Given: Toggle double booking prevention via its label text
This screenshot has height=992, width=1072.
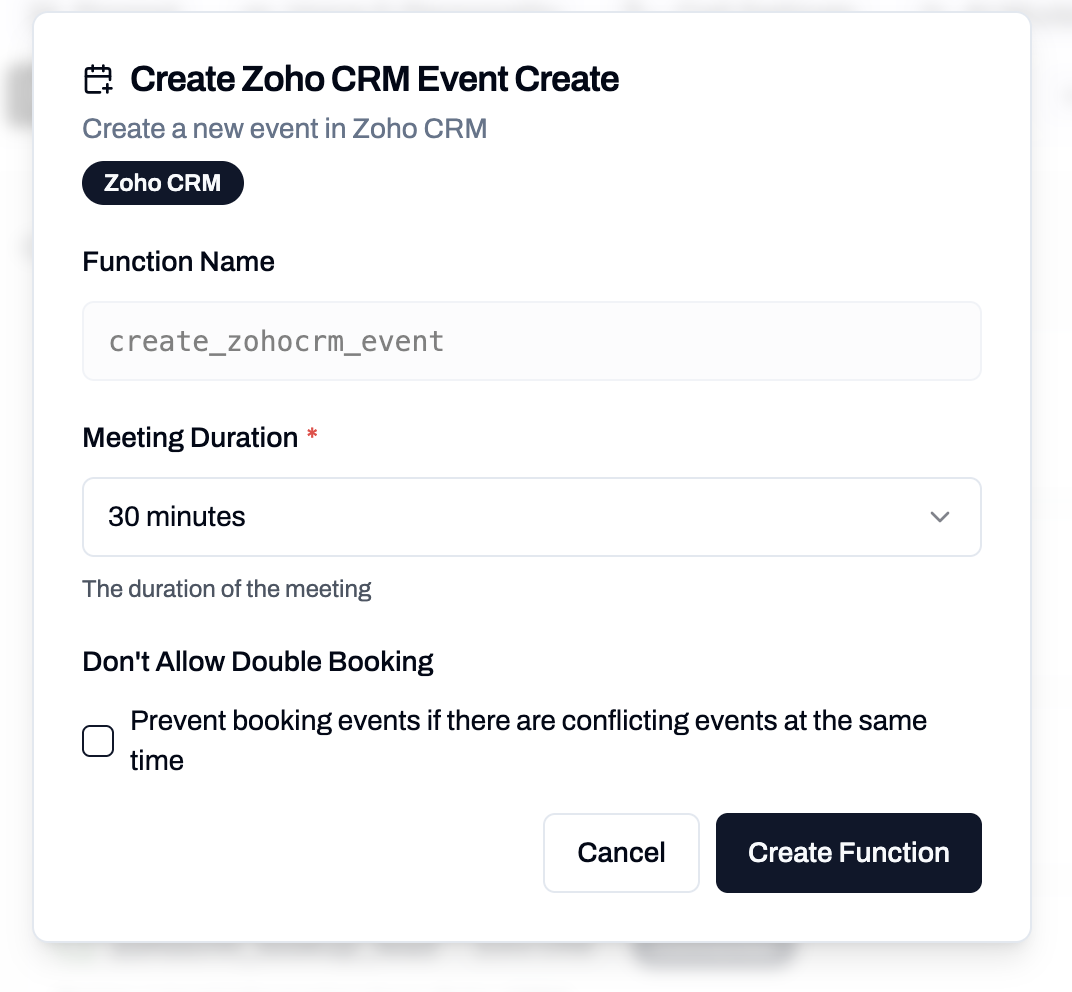Looking at the screenshot, I should (528, 740).
